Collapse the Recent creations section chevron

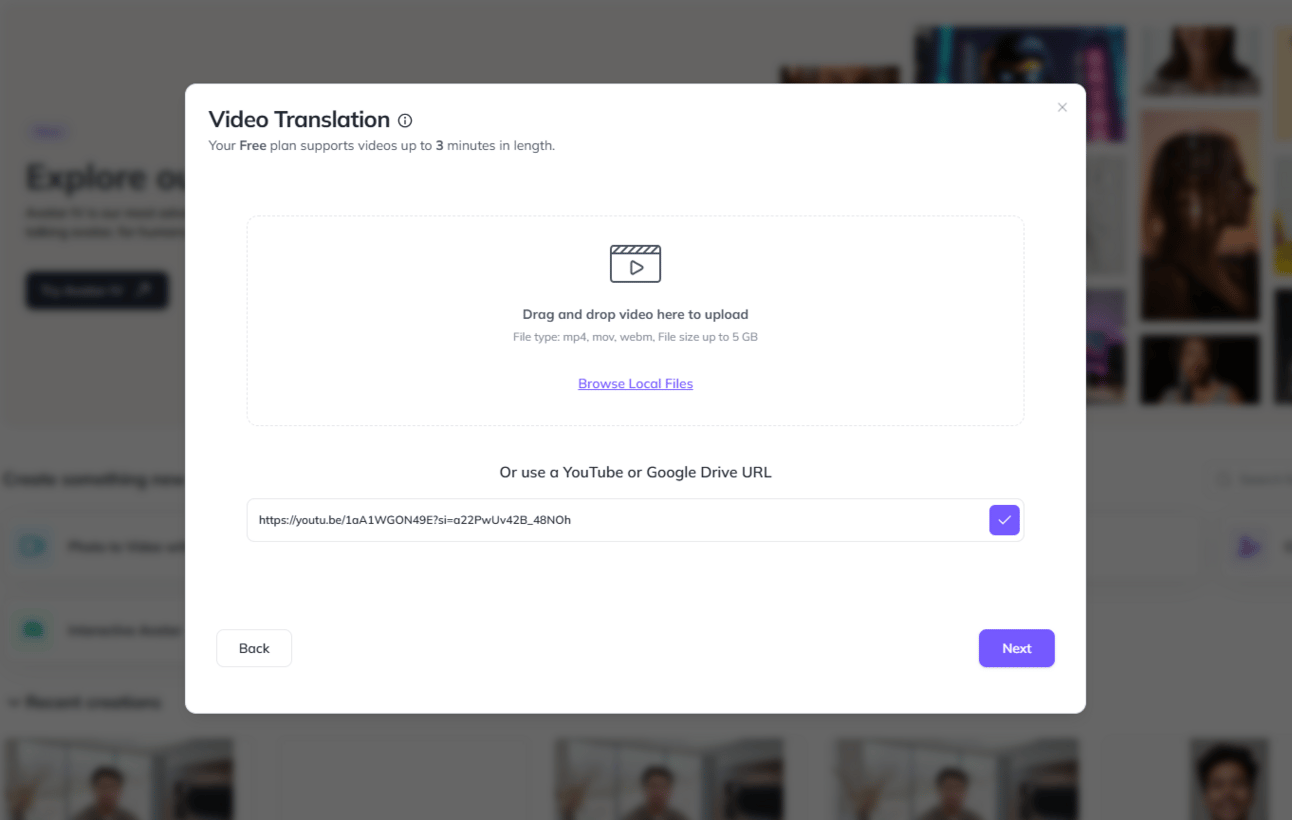[x=13, y=703]
